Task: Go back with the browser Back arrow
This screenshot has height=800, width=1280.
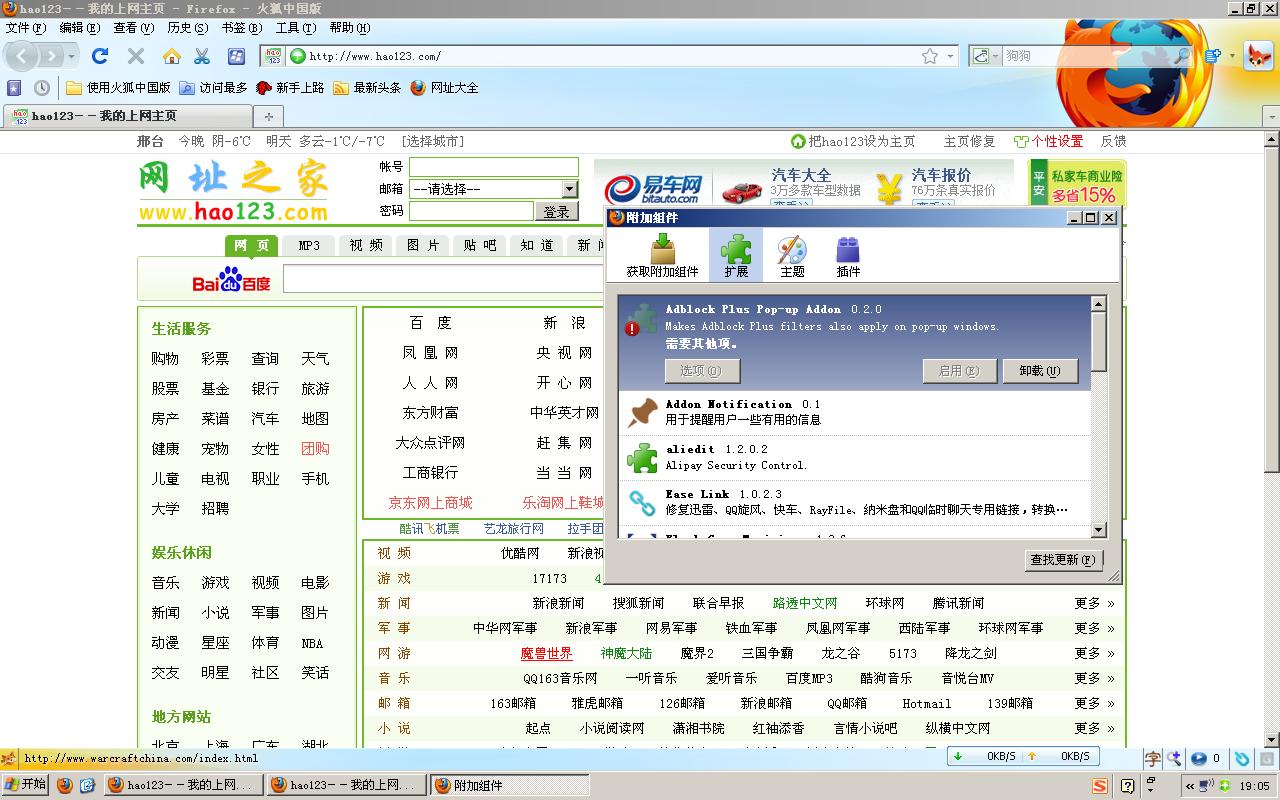Action: pyautogui.click(x=23, y=56)
